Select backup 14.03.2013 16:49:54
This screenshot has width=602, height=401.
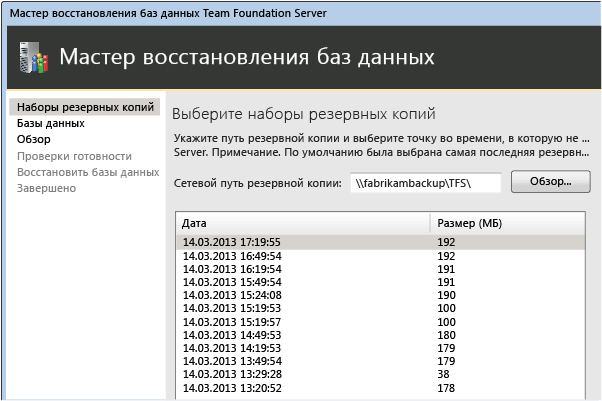tap(380, 256)
